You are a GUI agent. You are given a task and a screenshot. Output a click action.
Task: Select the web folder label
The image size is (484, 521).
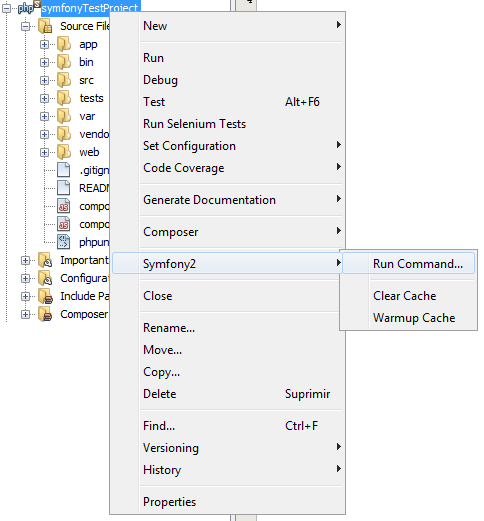click(x=89, y=152)
